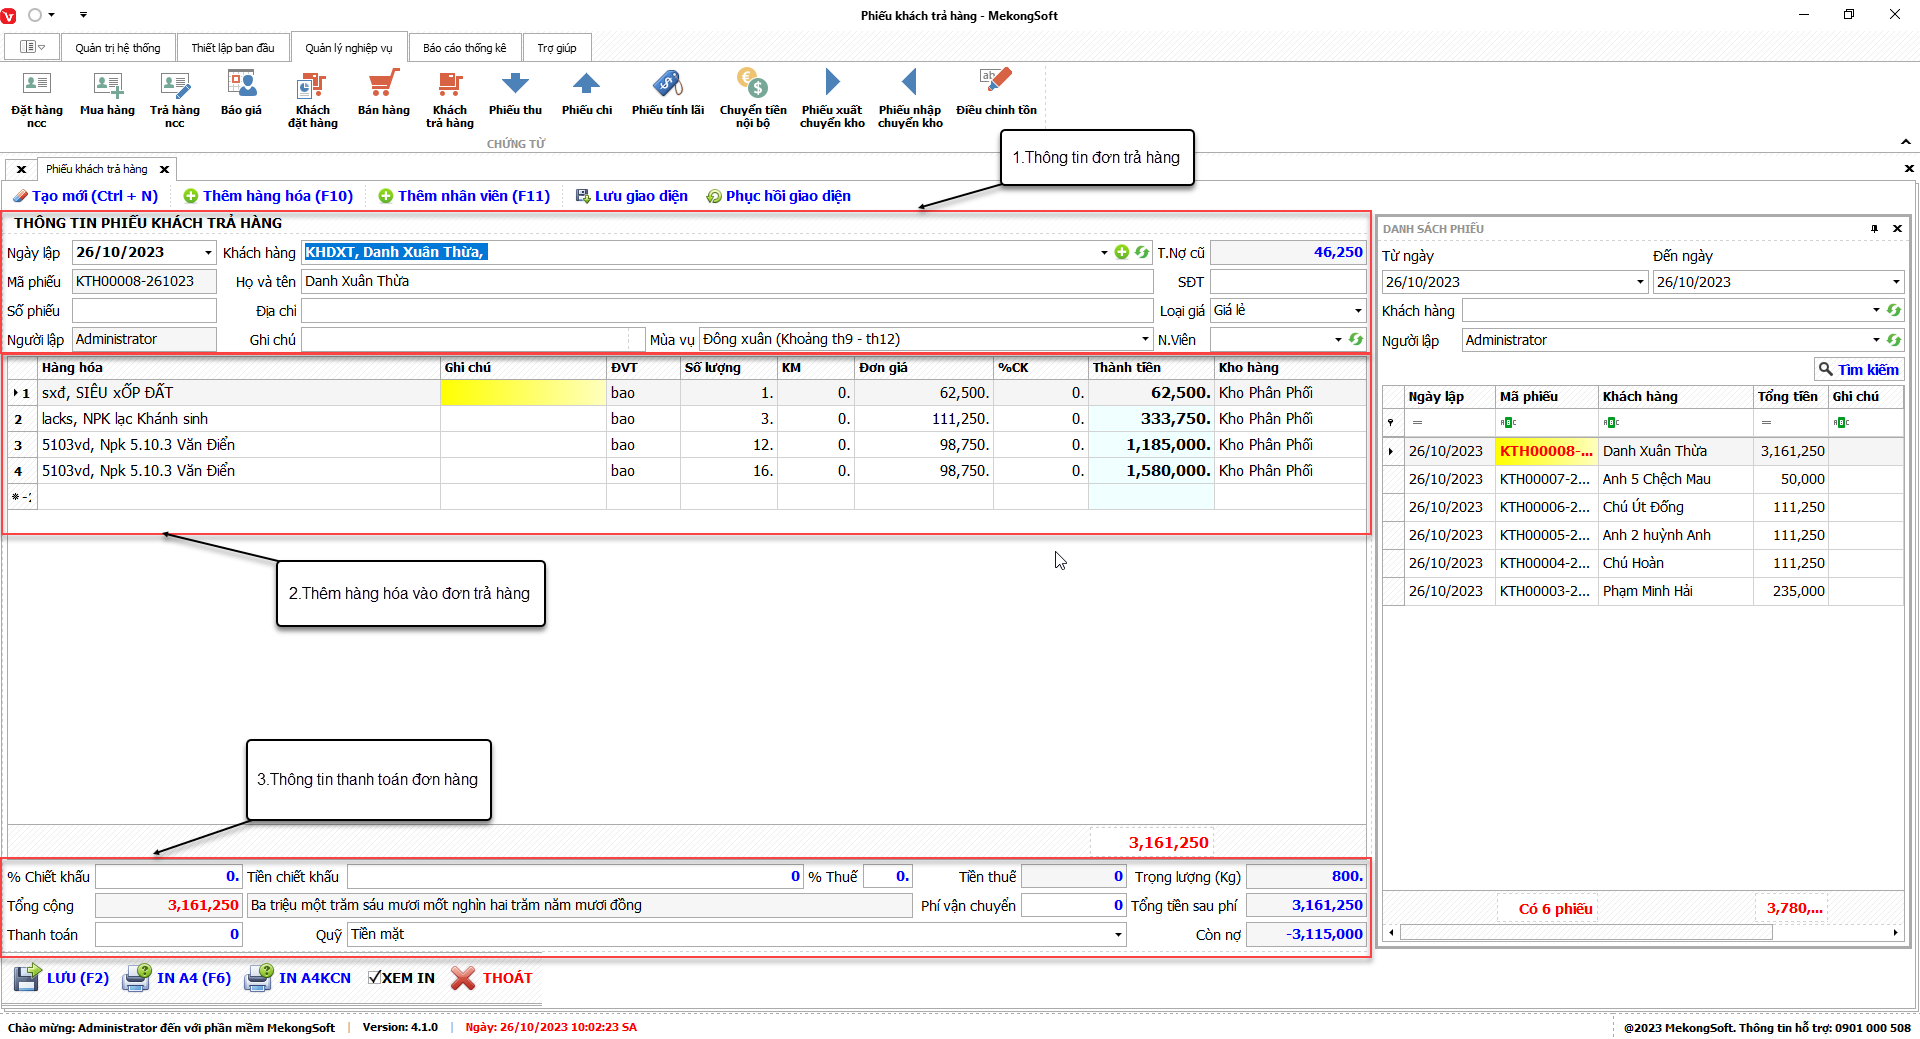Click the Tìm kiếm search button
Image resolution: width=1920 pixels, height=1039 pixels.
tap(1858, 370)
